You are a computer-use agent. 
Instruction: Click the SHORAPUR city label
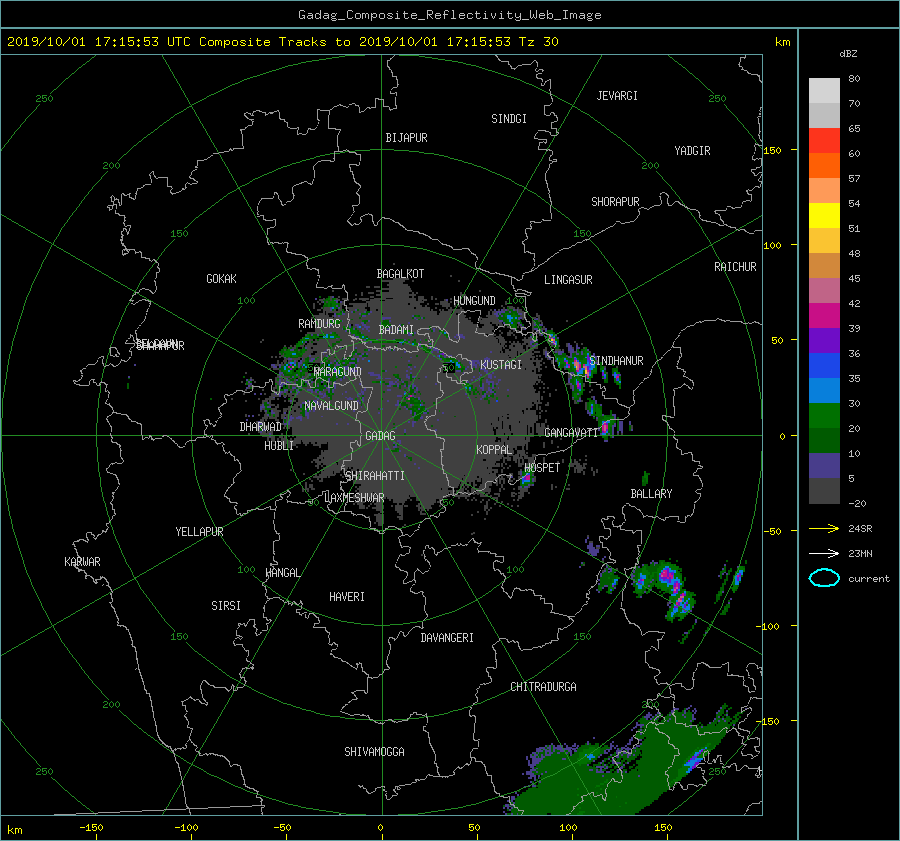pos(615,202)
